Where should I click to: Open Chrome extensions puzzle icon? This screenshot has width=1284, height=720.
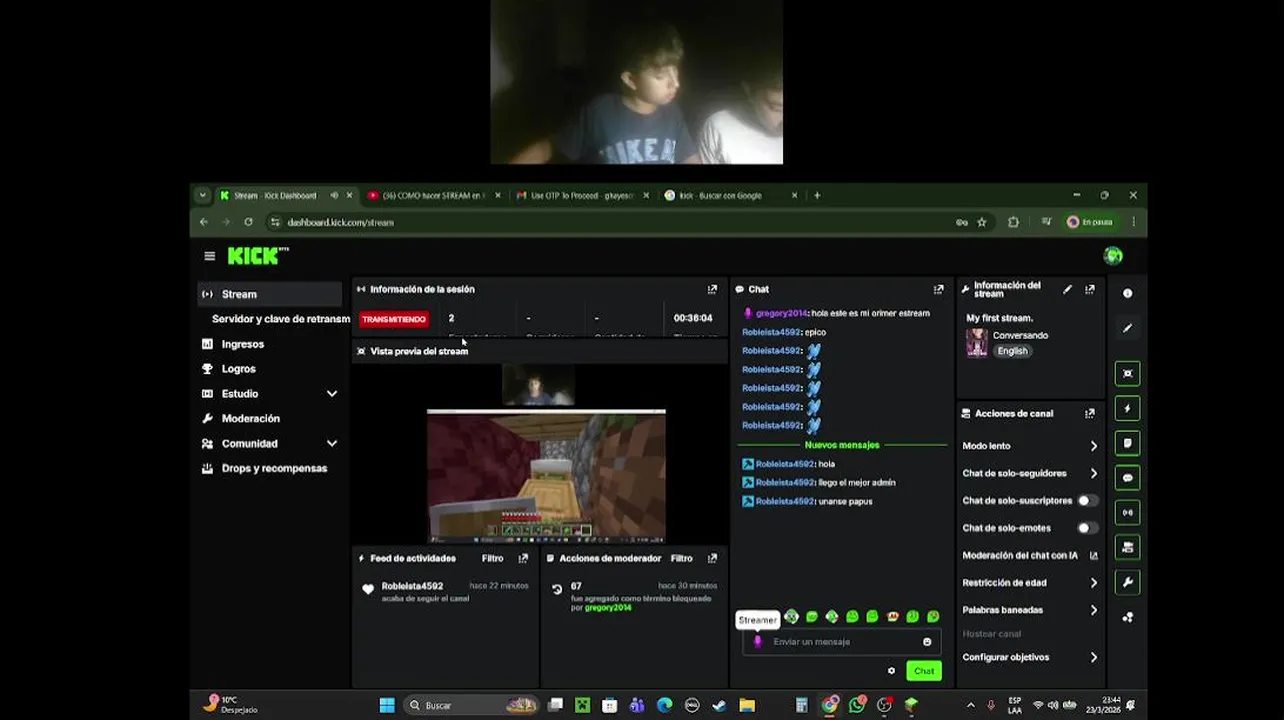click(x=1013, y=222)
